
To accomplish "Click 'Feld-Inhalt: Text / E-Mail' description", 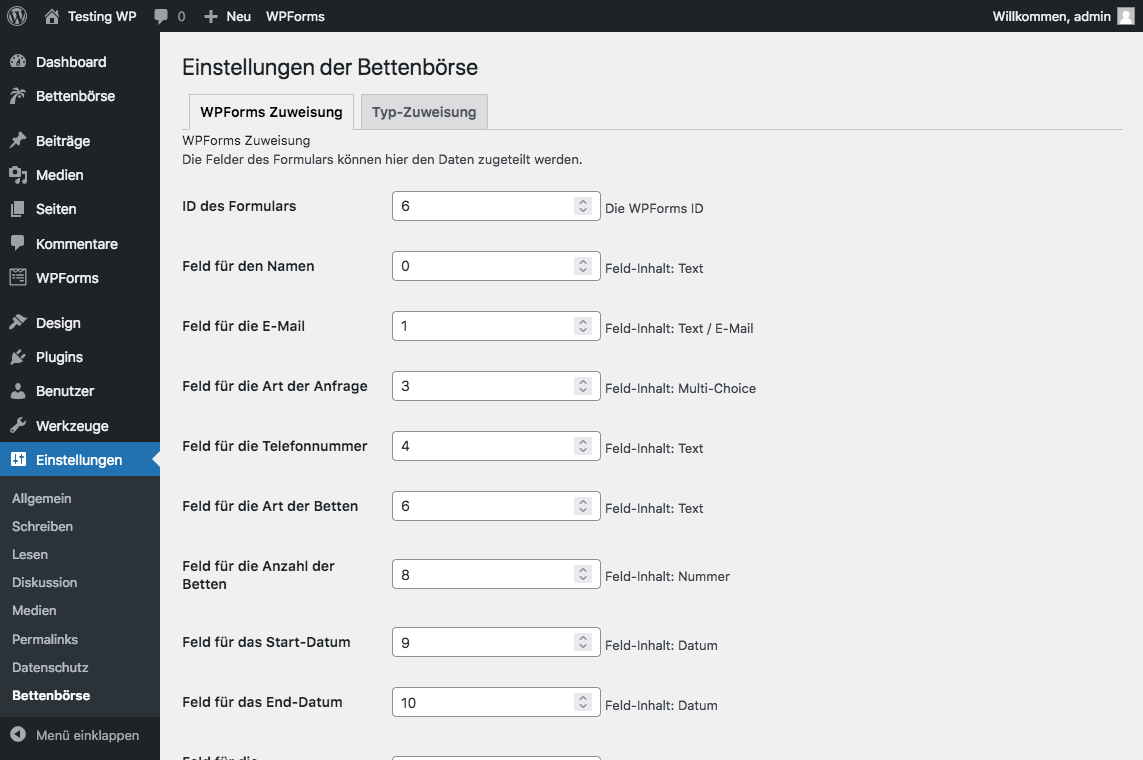I will pyautogui.click(x=679, y=329).
